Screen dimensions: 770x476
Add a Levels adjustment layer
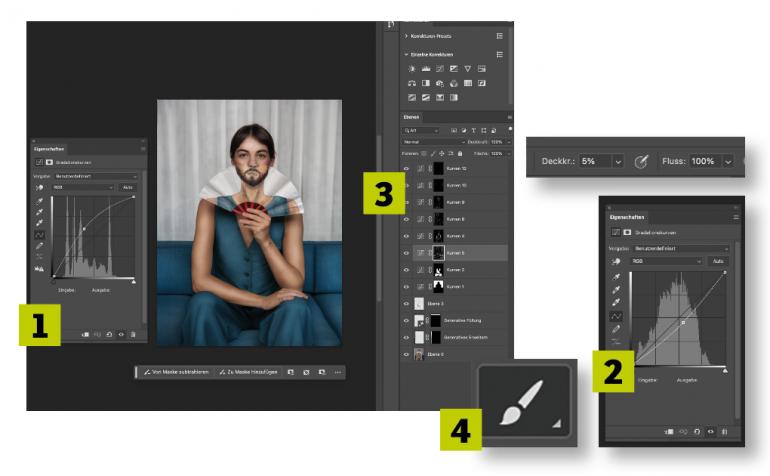pos(426,69)
